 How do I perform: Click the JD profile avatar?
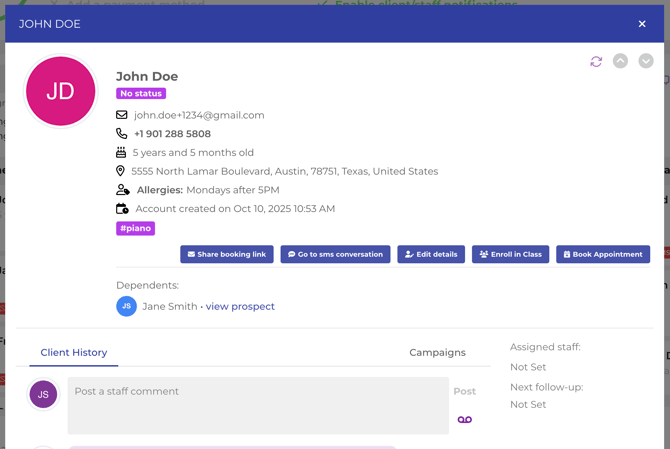(x=61, y=91)
